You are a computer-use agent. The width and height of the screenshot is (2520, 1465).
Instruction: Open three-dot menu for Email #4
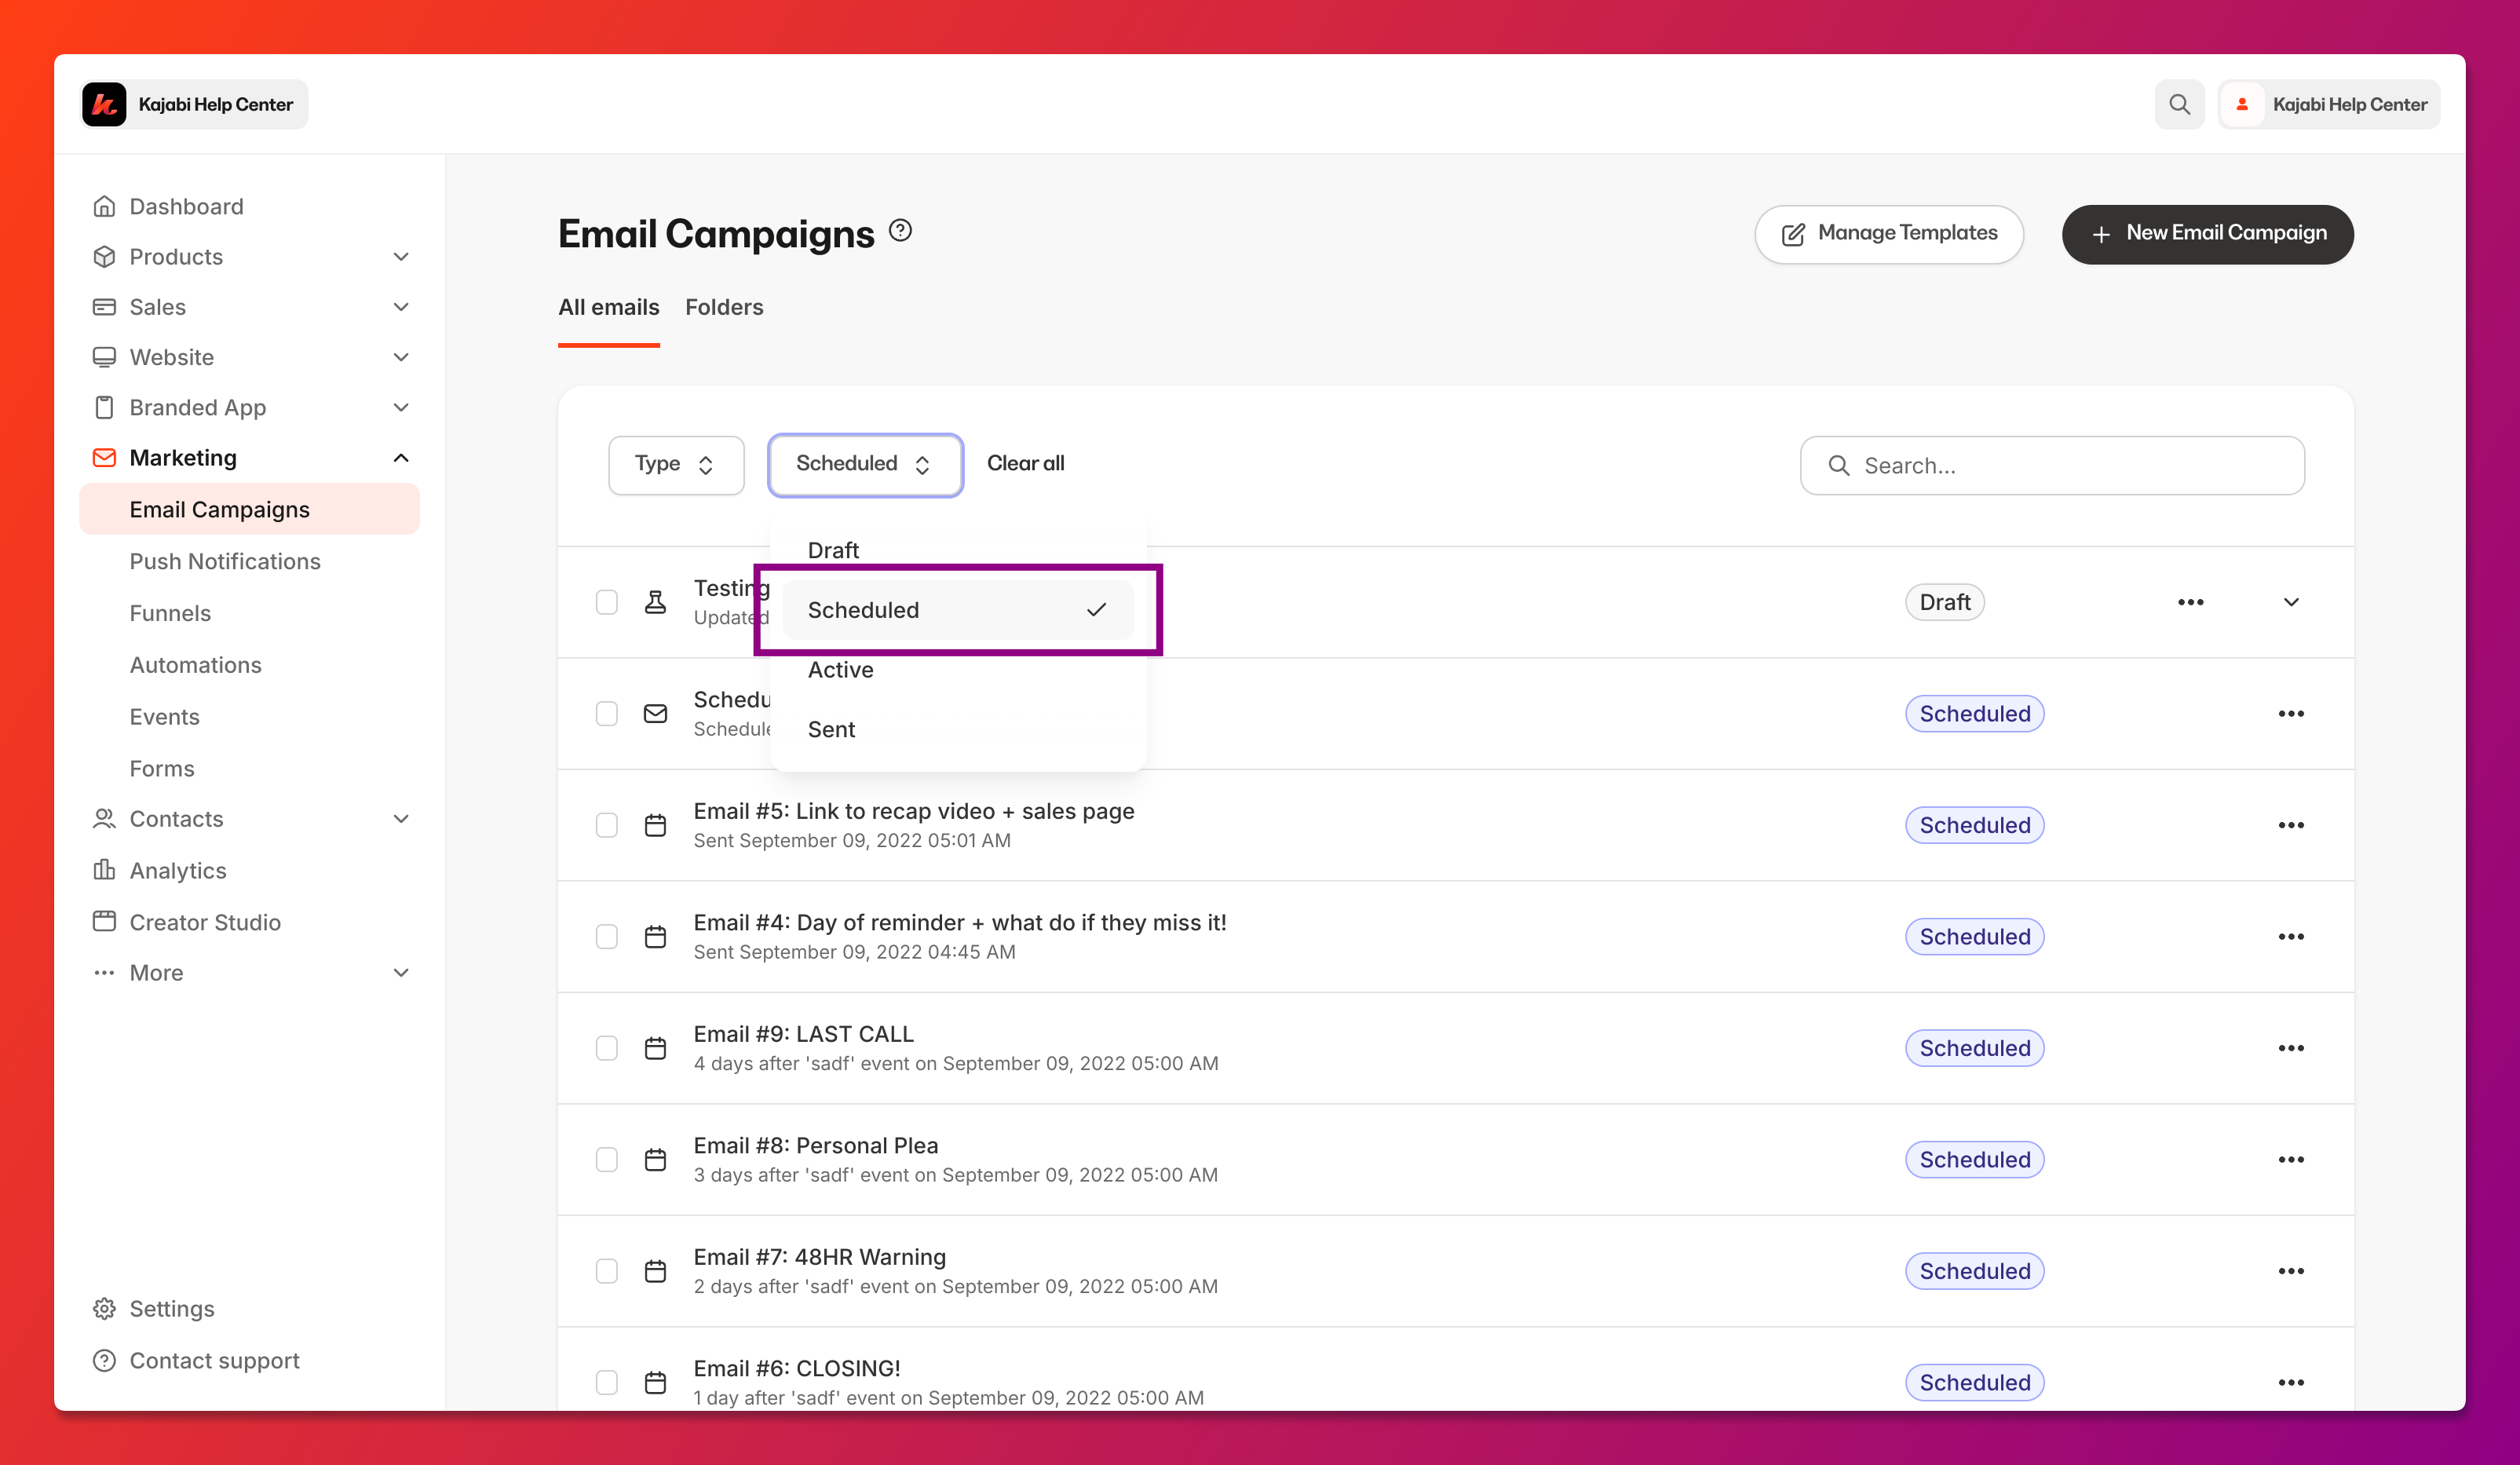2291,936
